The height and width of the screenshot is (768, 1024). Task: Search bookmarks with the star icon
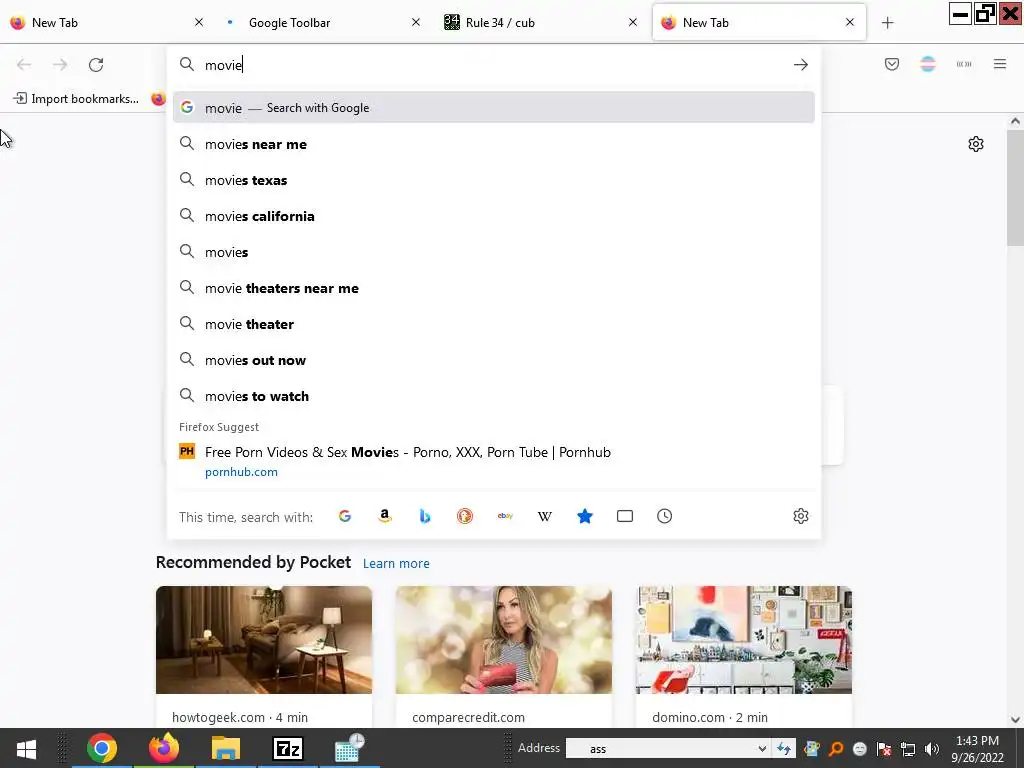pos(585,517)
